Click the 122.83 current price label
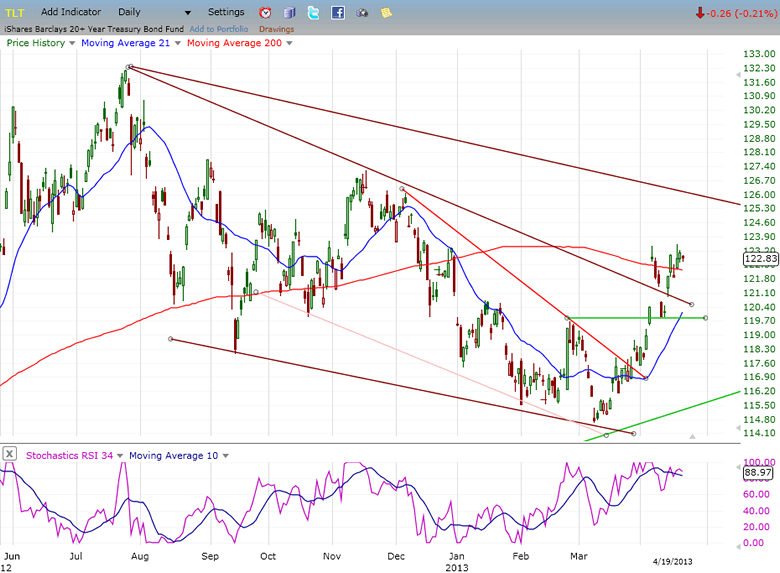This screenshot has width=780, height=573. click(x=760, y=258)
